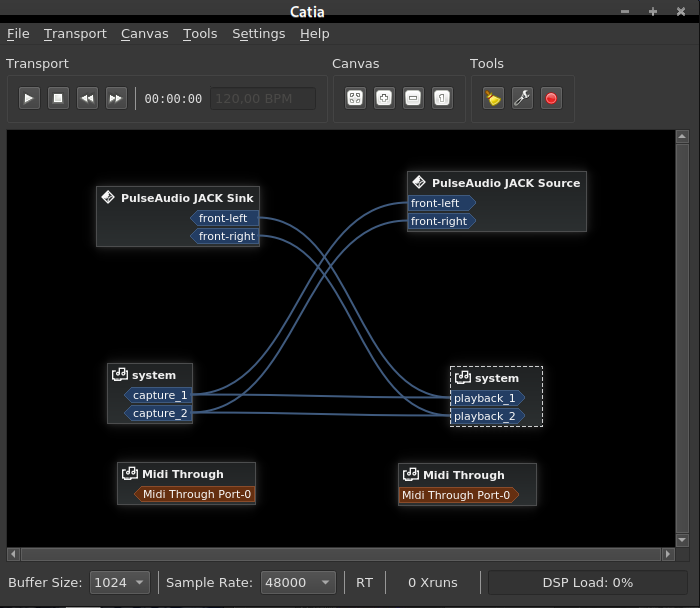The image size is (700, 608).
Task: Click the canvas zoom fit icon
Action: (355, 98)
